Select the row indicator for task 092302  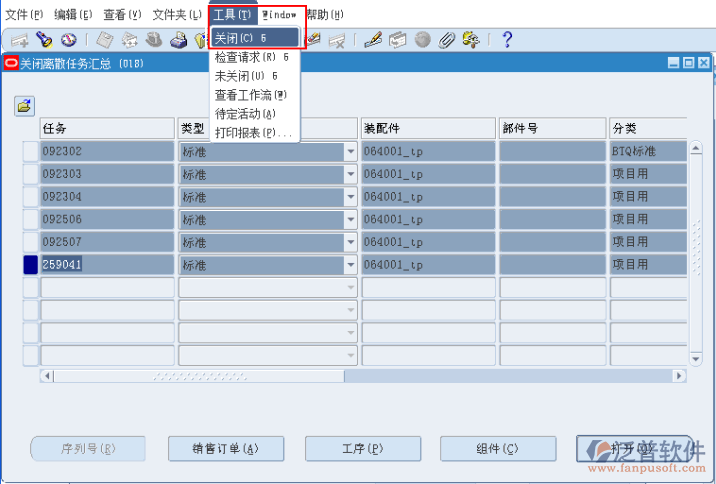pos(31,151)
